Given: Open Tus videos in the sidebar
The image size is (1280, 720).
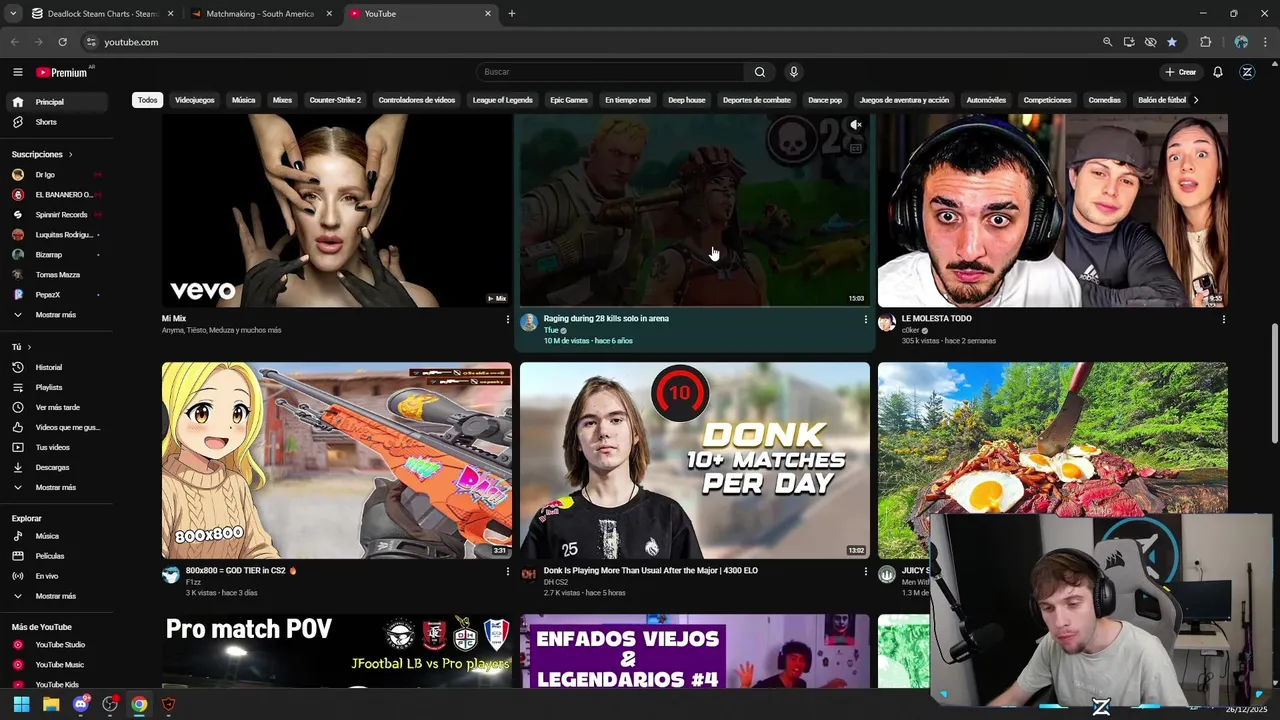Looking at the screenshot, I should coord(52,447).
